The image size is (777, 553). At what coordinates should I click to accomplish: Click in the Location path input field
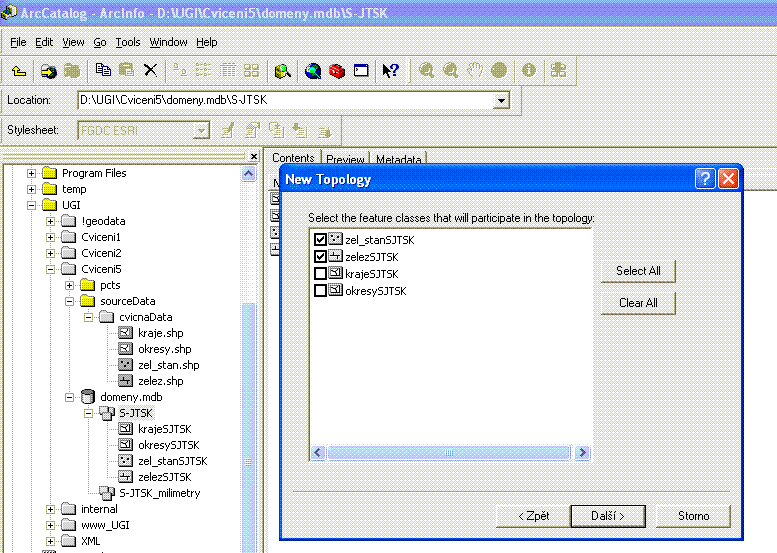286,101
